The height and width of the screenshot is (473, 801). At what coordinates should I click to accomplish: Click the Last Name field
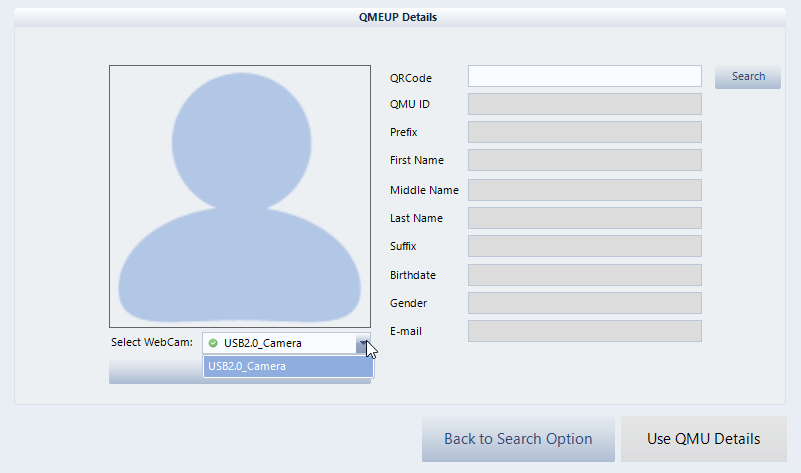tap(584, 218)
